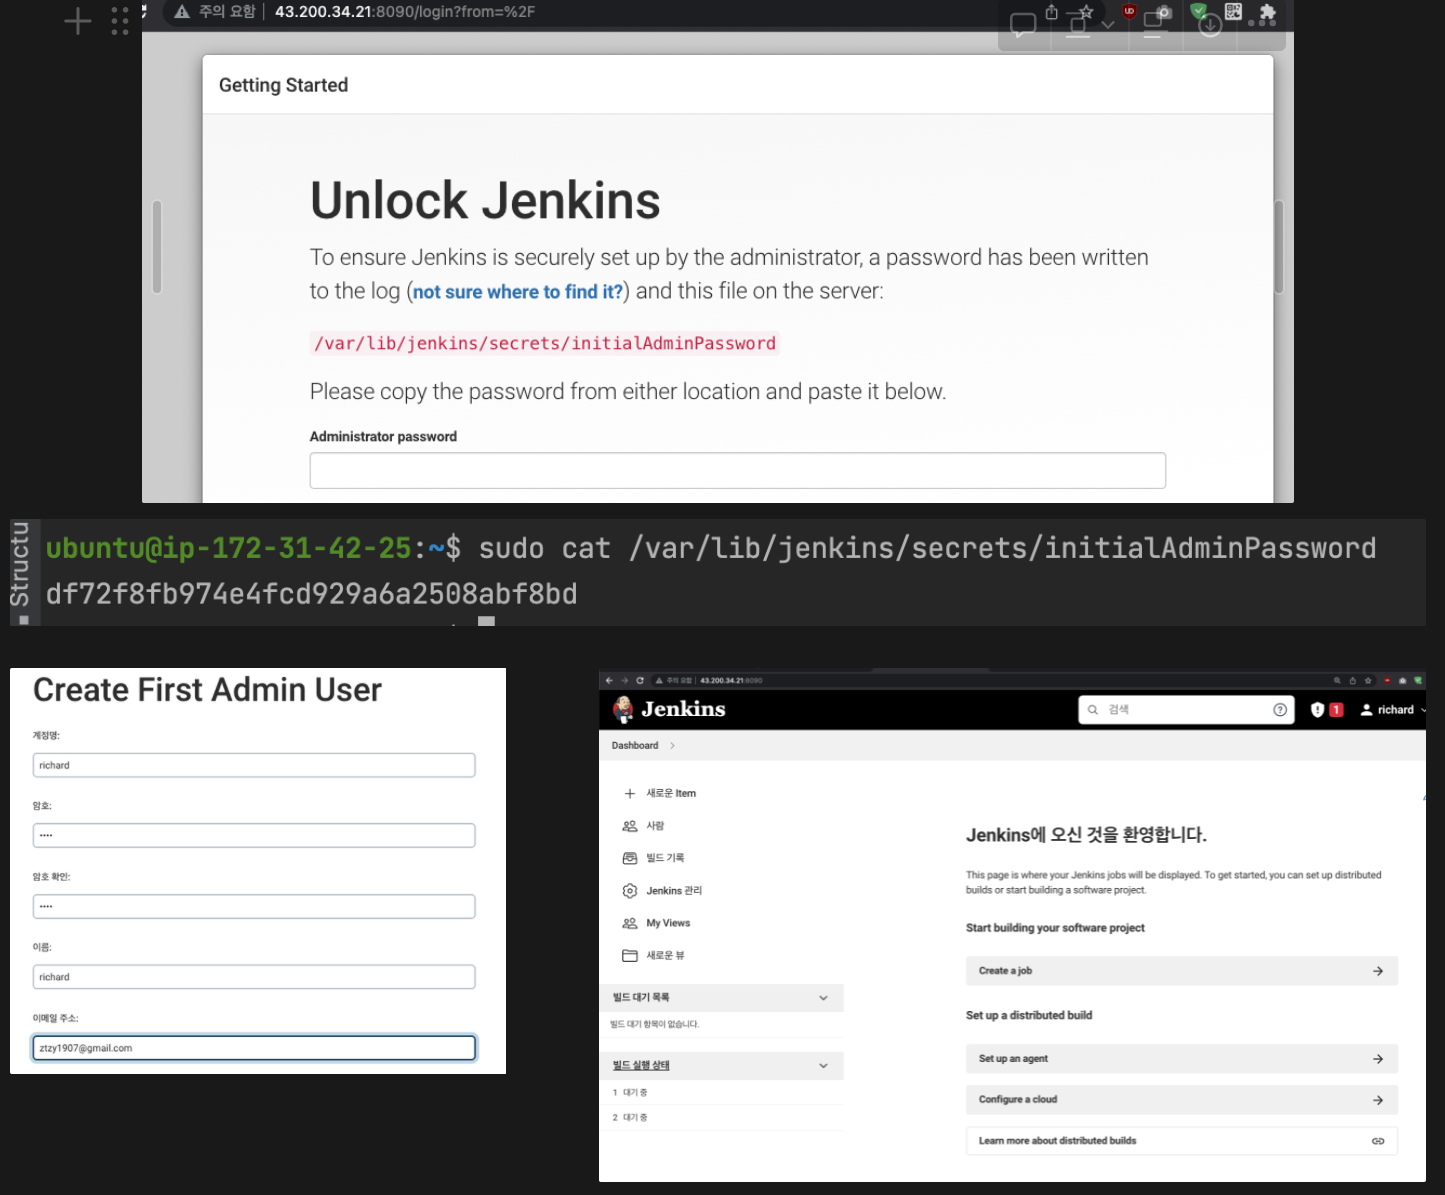1445x1195 pixels.
Task: Open My Views in the sidebar
Action: click(x=657, y=923)
